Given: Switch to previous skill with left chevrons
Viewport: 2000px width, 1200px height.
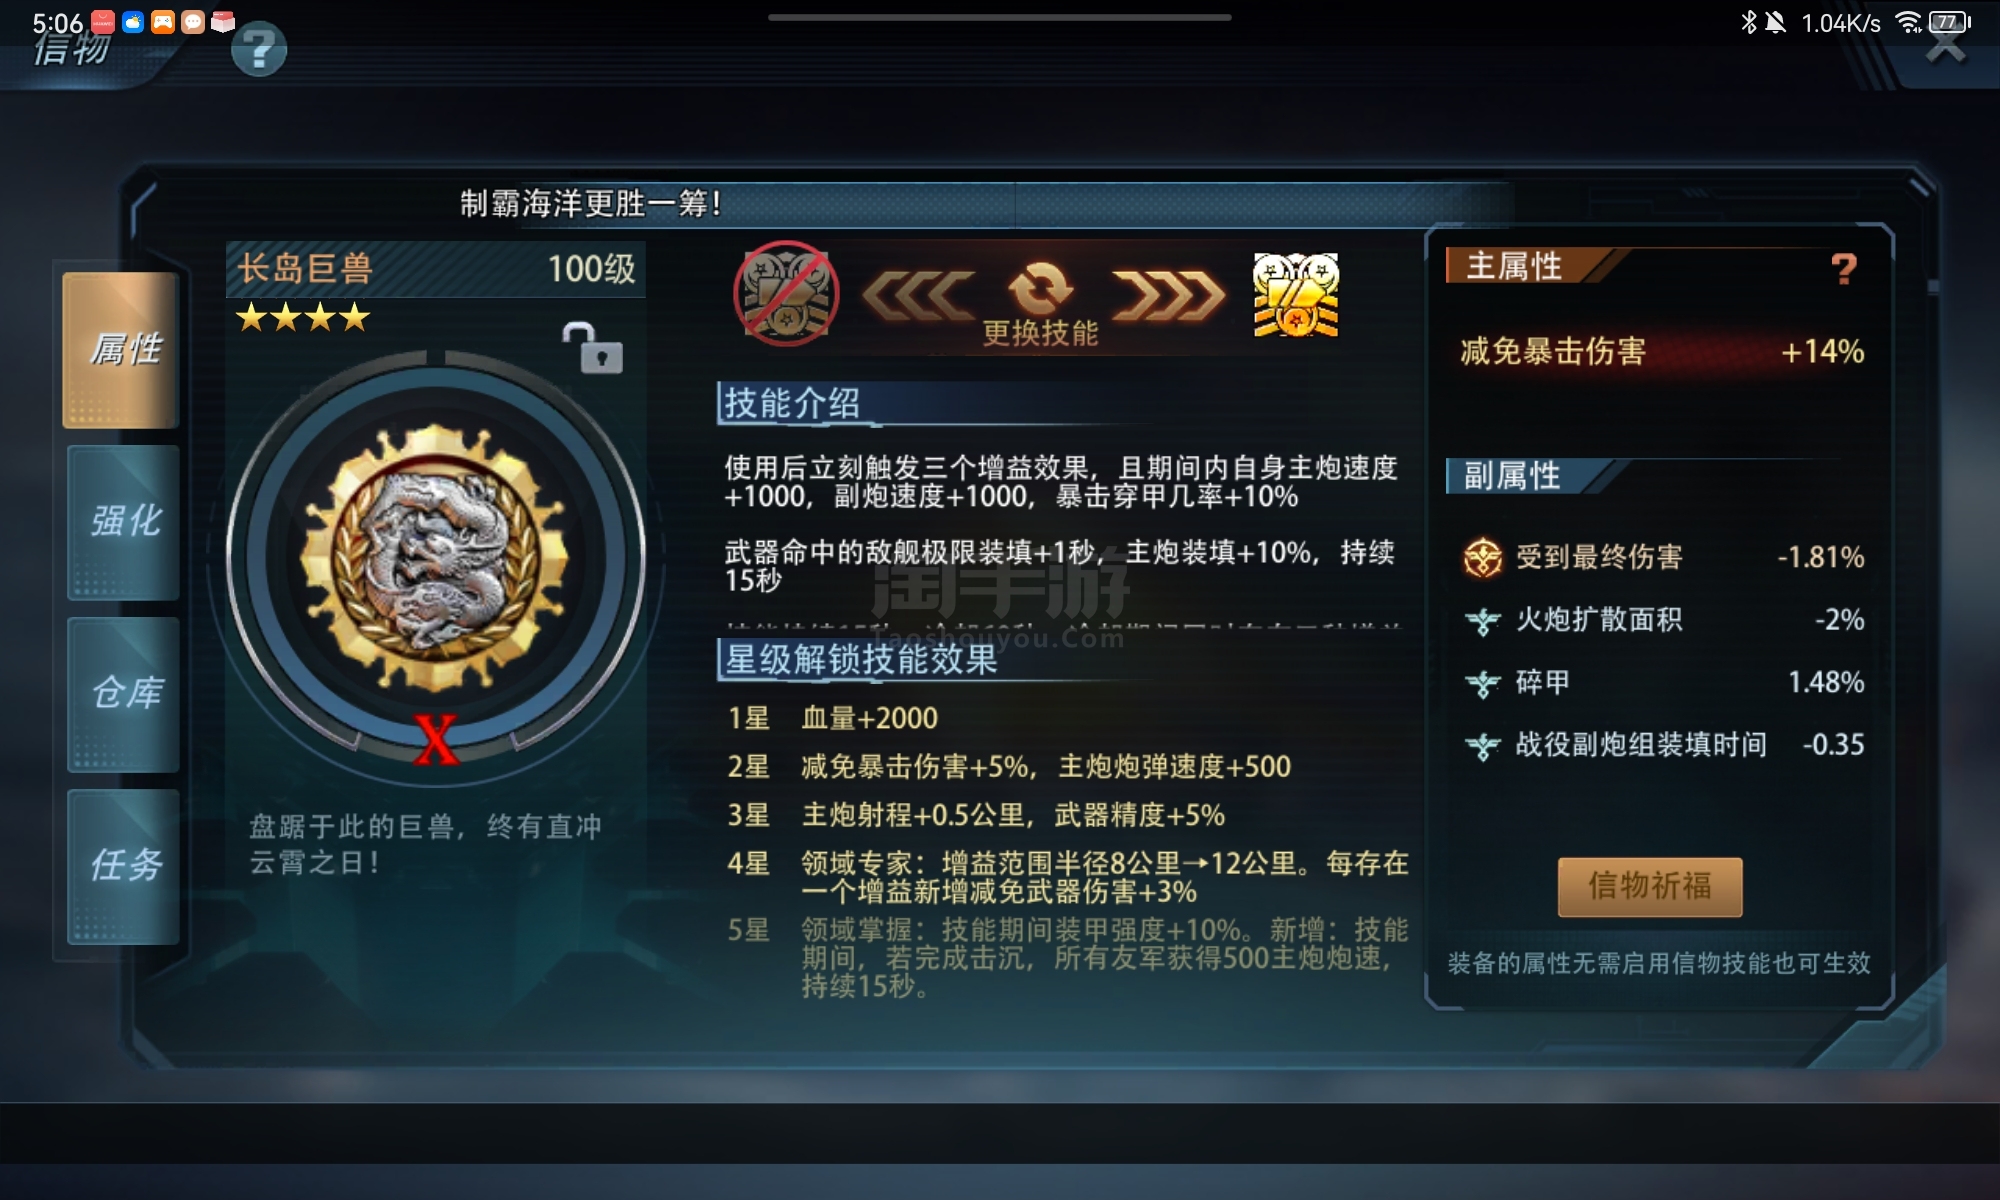Looking at the screenshot, I should tap(918, 296).
